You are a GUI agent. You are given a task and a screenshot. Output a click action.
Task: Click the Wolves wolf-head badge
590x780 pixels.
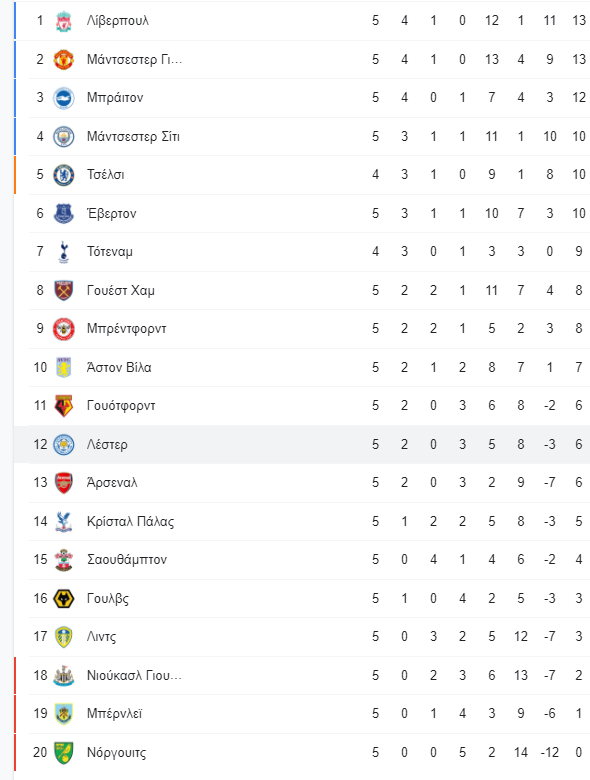pos(64,598)
